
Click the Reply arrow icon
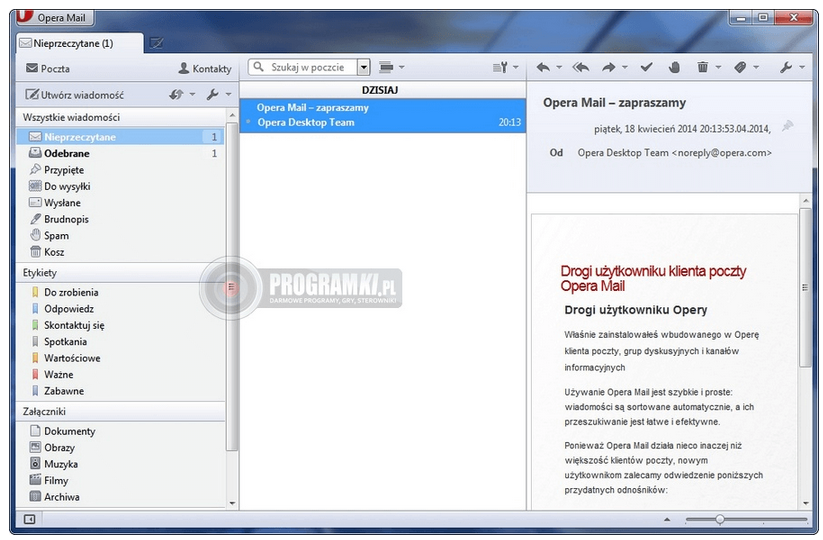coord(543,68)
